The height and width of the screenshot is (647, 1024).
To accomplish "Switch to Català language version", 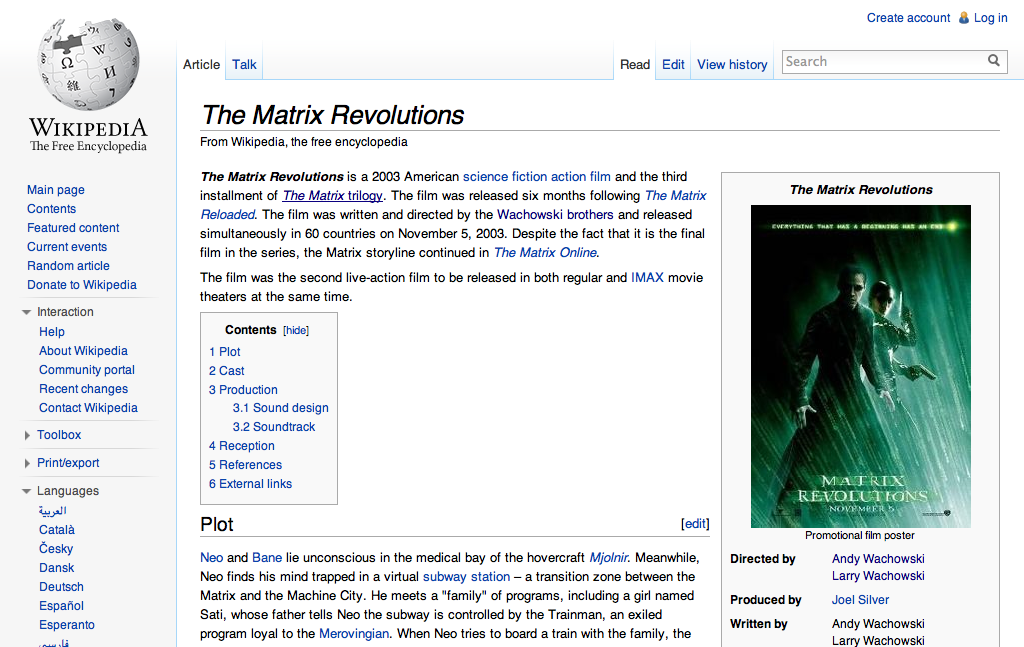I will (57, 529).
